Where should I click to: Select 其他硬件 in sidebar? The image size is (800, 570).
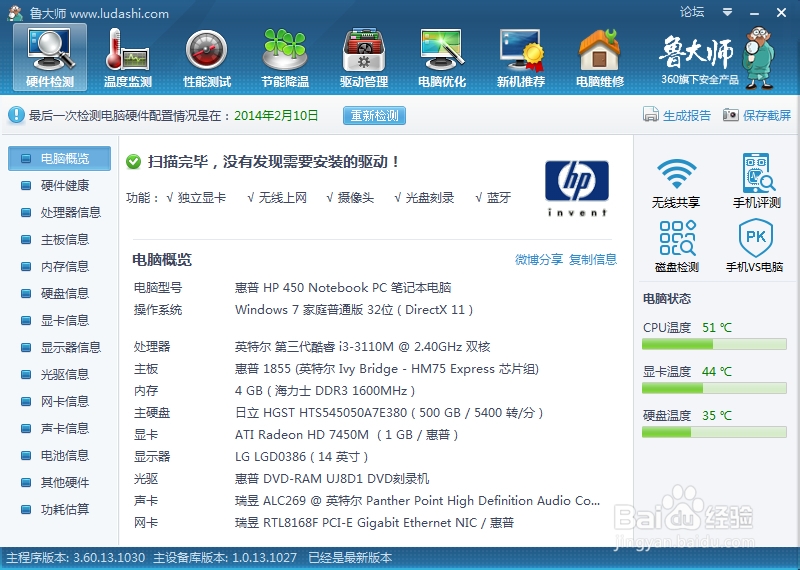(59, 482)
